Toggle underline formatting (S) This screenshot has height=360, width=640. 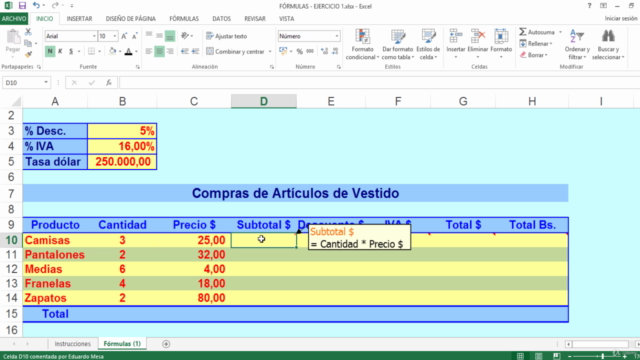(x=71, y=51)
